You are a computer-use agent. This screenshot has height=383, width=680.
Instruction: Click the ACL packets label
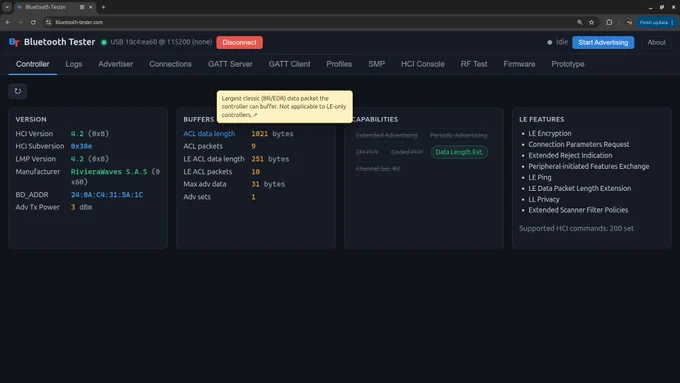[203, 146]
